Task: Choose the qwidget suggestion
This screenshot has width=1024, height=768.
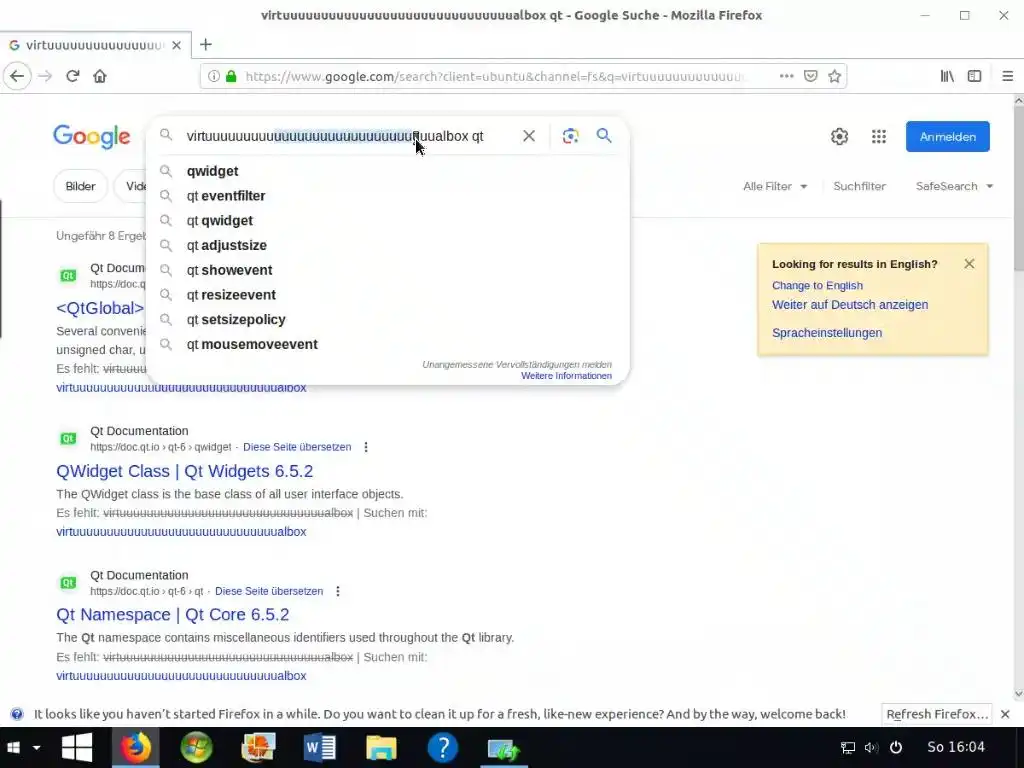Action: coord(389,171)
